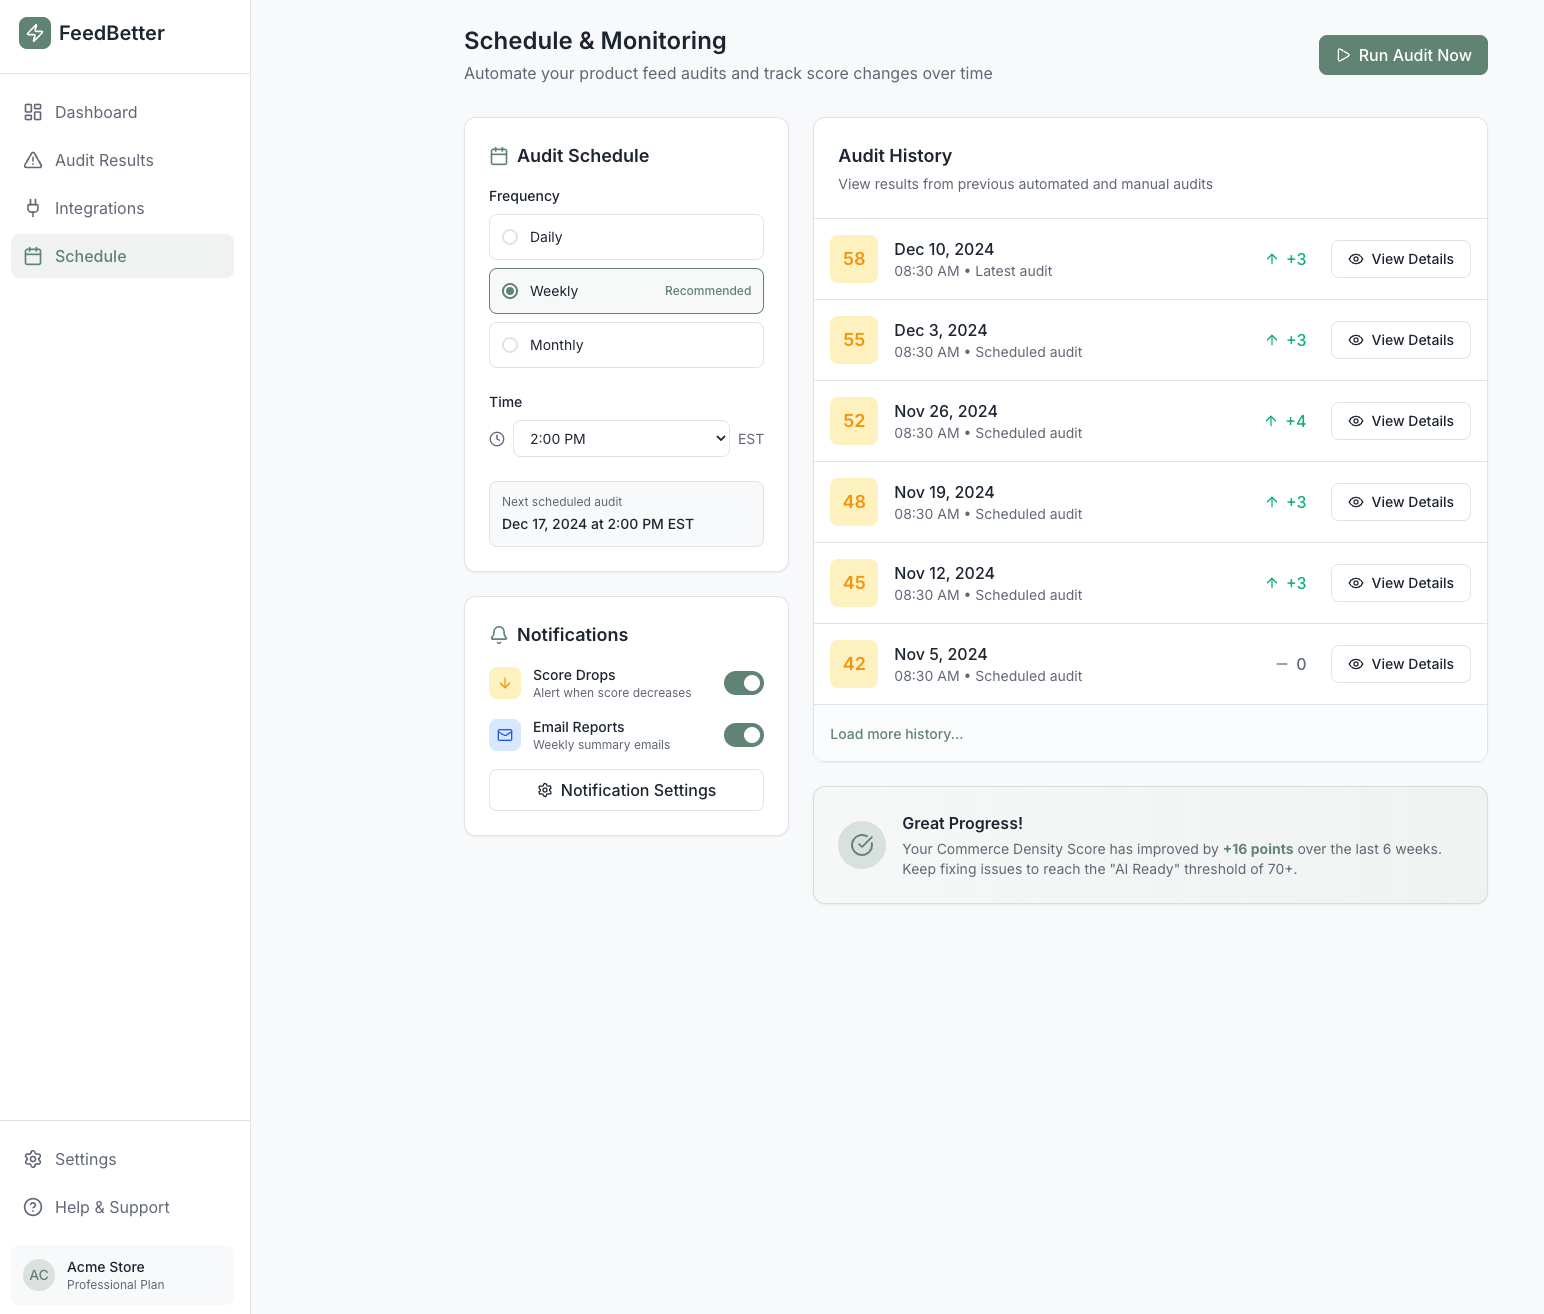Click Run Audit Now

pyautogui.click(x=1403, y=55)
